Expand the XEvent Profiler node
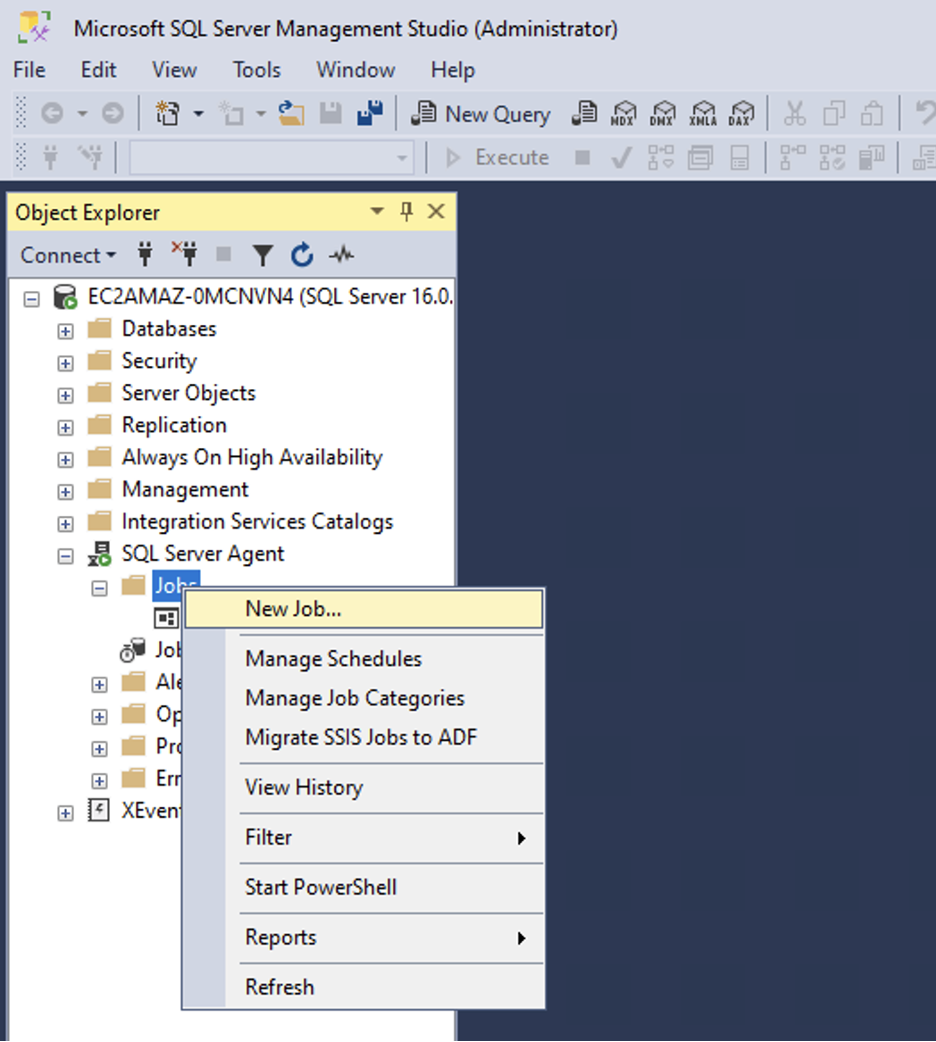Image resolution: width=936 pixels, height=1042 pixels. click(65, 813)
